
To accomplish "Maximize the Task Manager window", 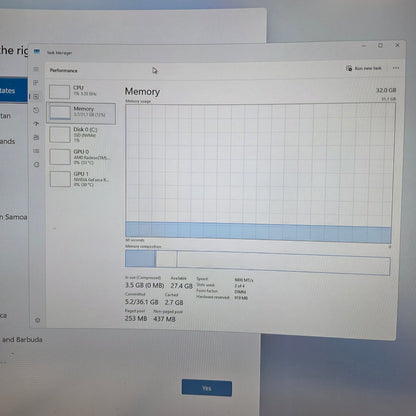I will pos(380,45).
